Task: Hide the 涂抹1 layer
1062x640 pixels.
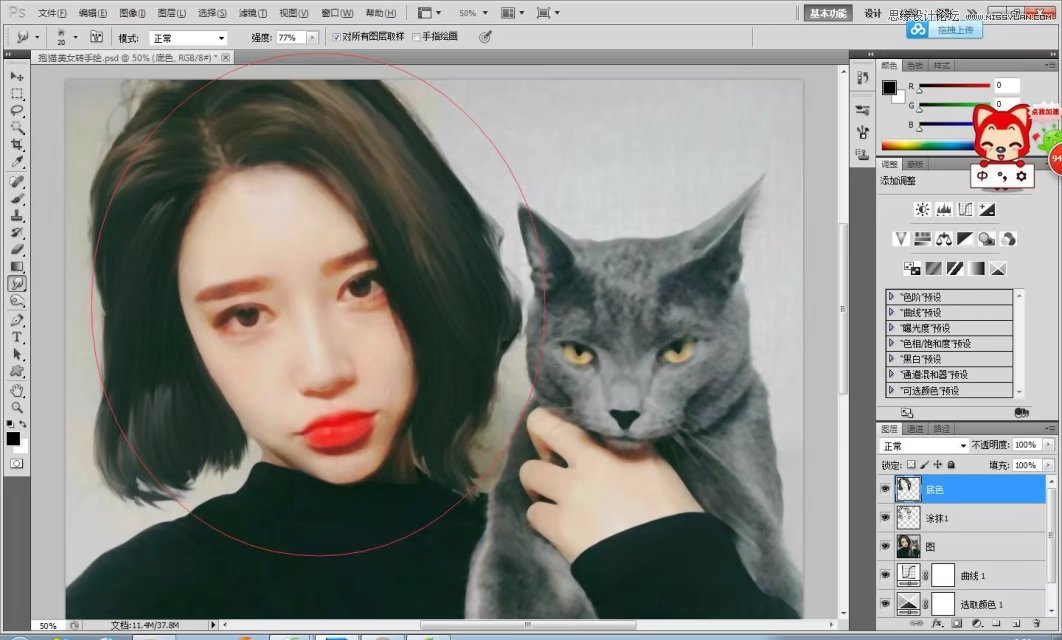Action: [x=885, y=517]
